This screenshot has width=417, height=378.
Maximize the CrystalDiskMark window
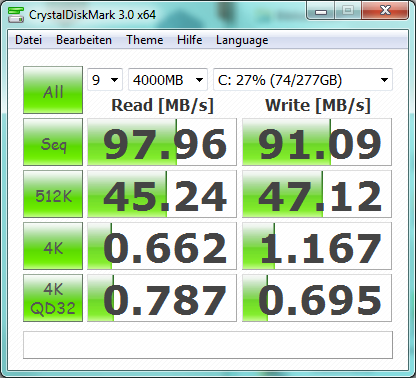(x=348, y=11)
